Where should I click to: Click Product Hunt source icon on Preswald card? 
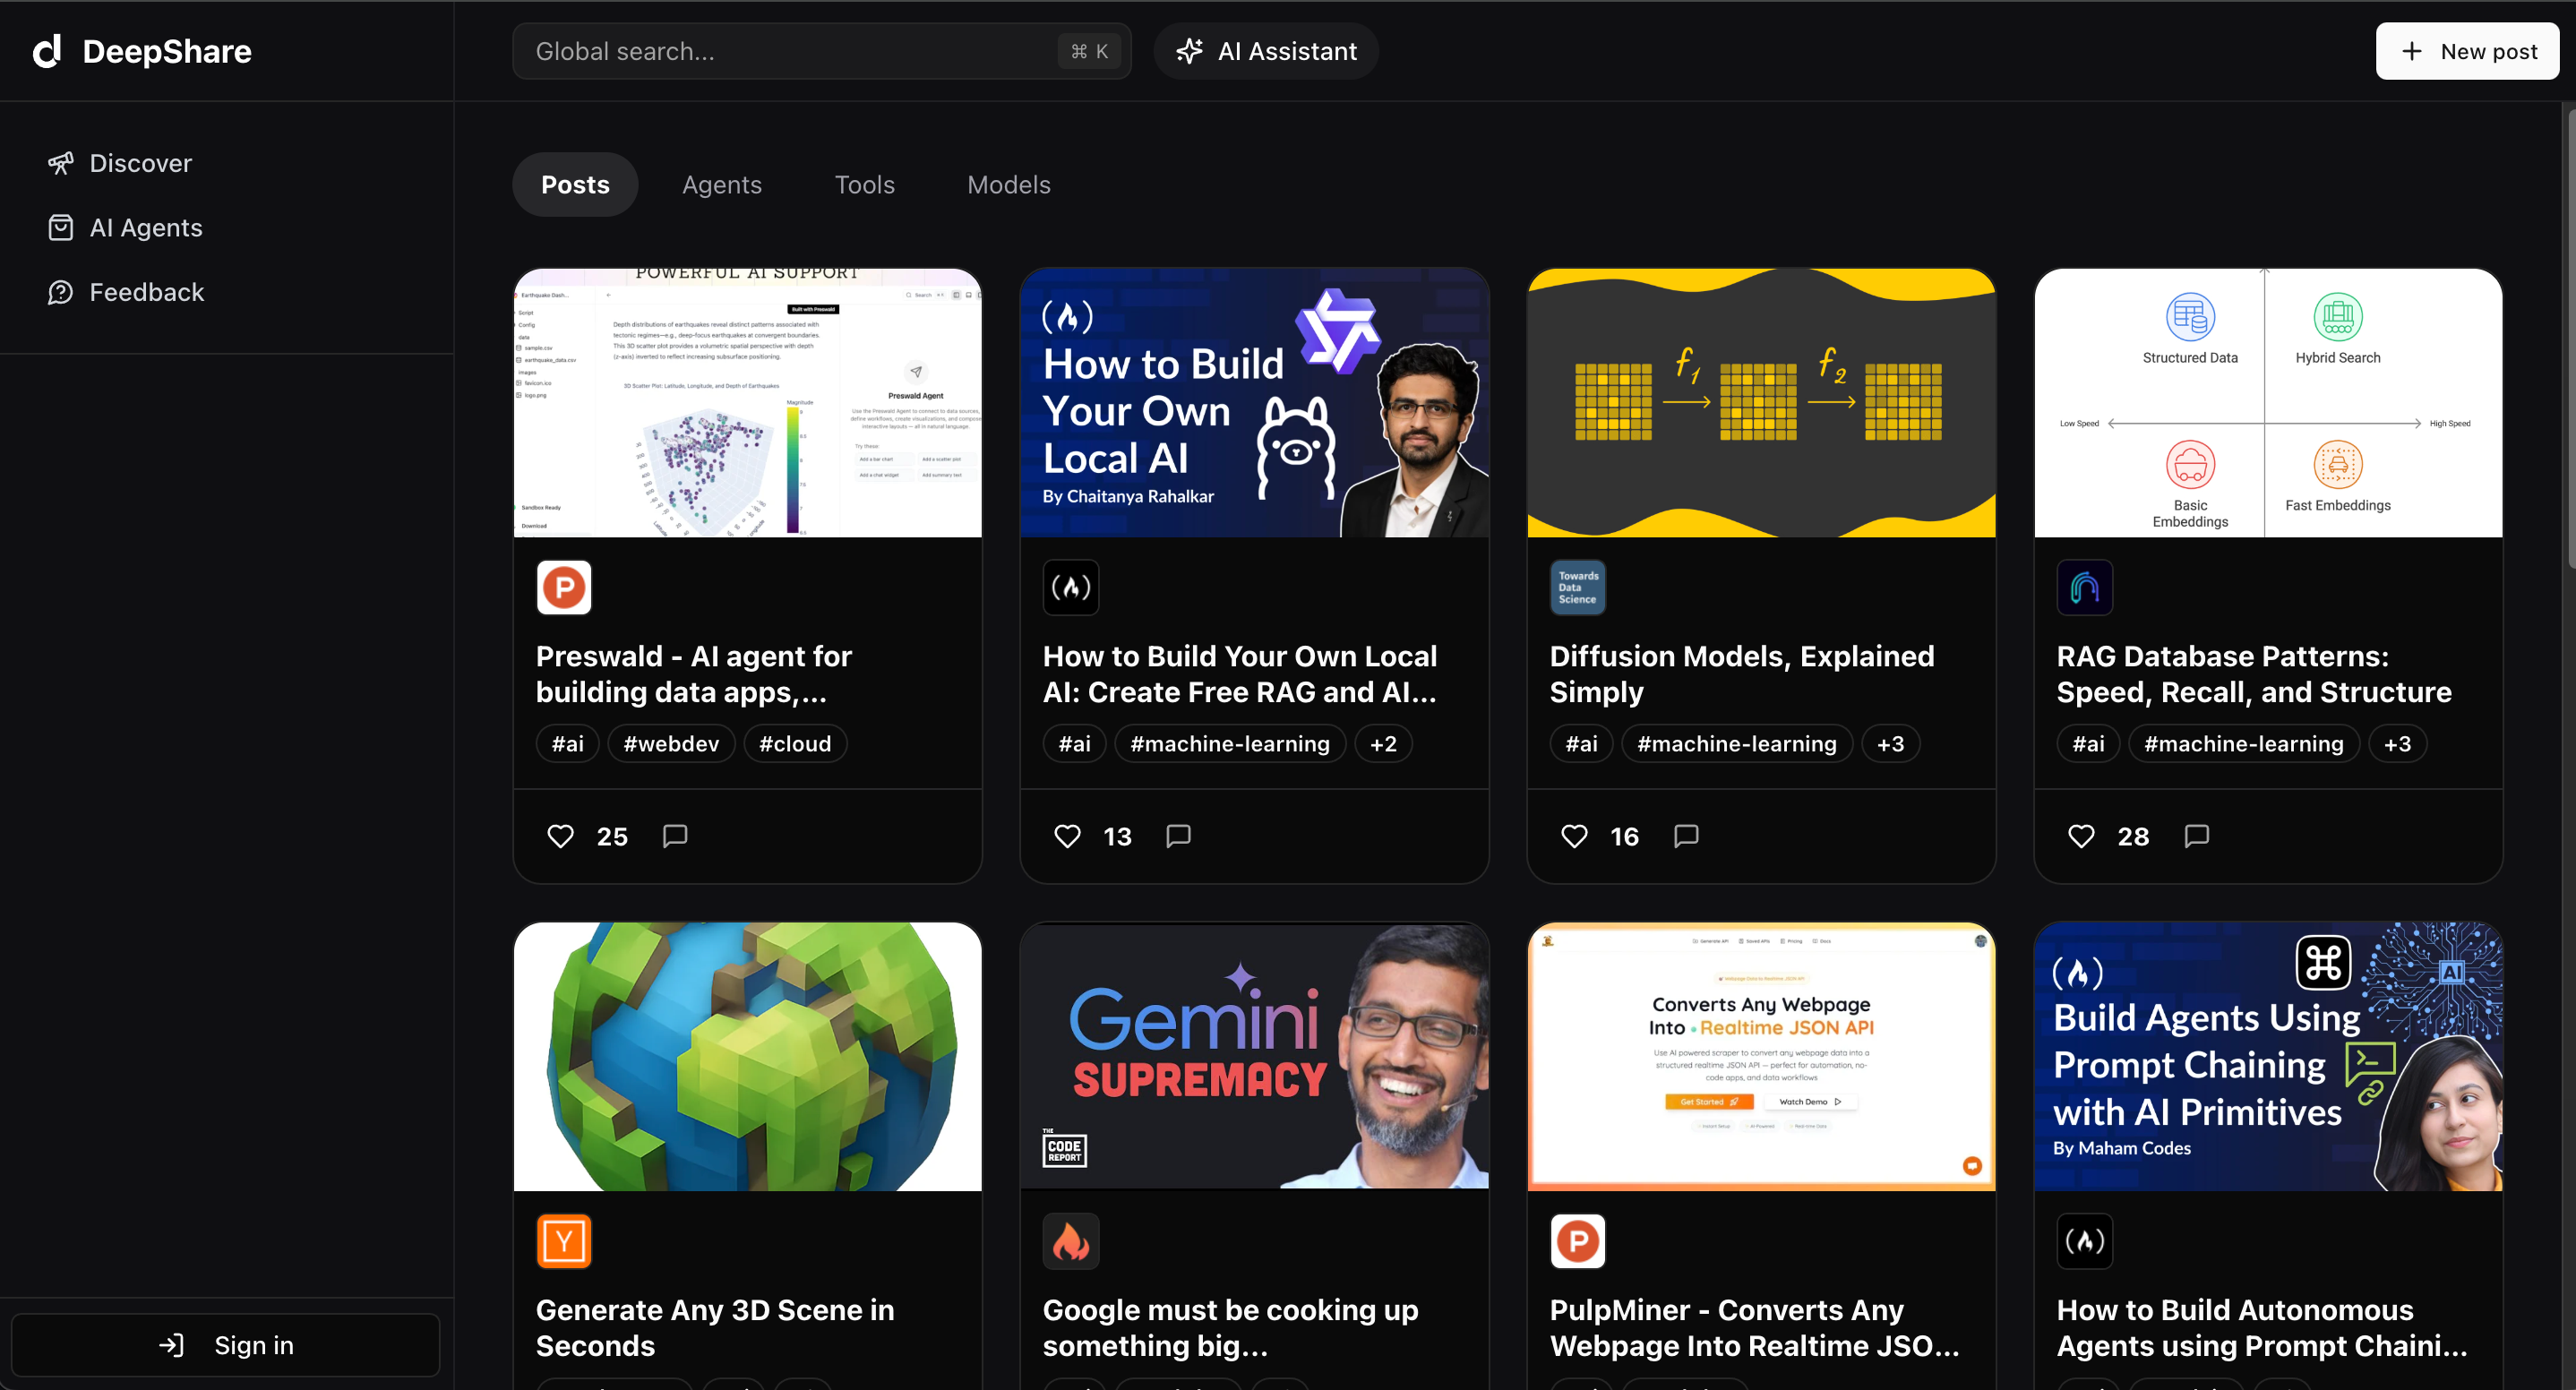[x=564, y=587]
